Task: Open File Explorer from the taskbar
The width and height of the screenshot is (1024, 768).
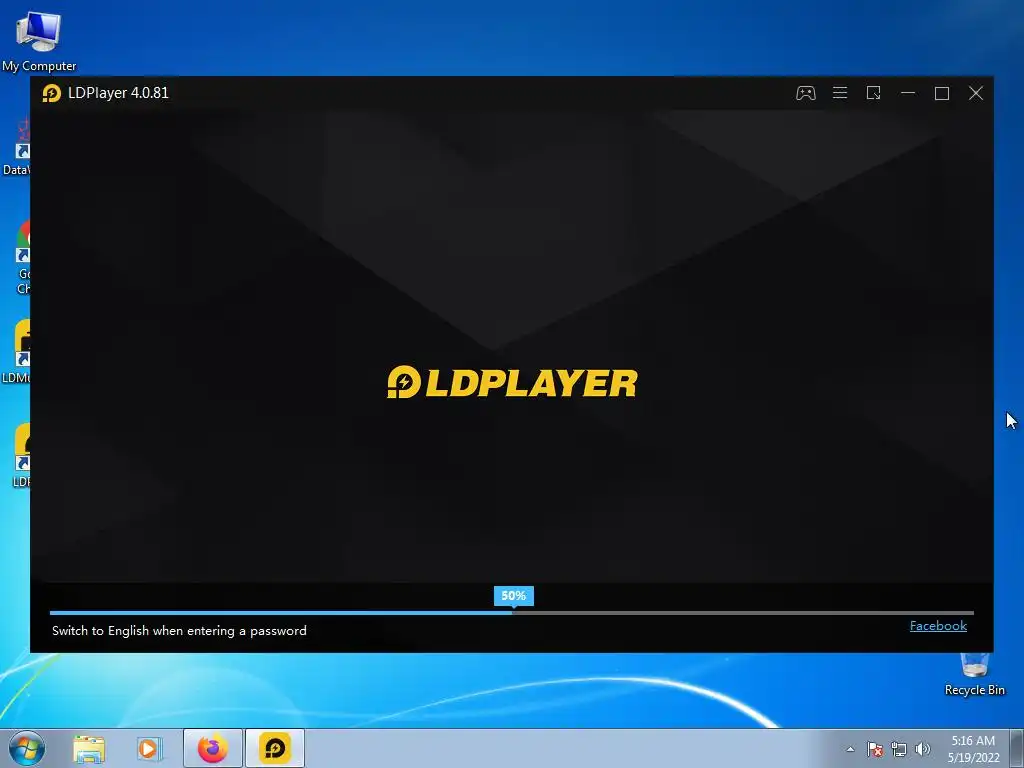Action: (x=89, y=748)
